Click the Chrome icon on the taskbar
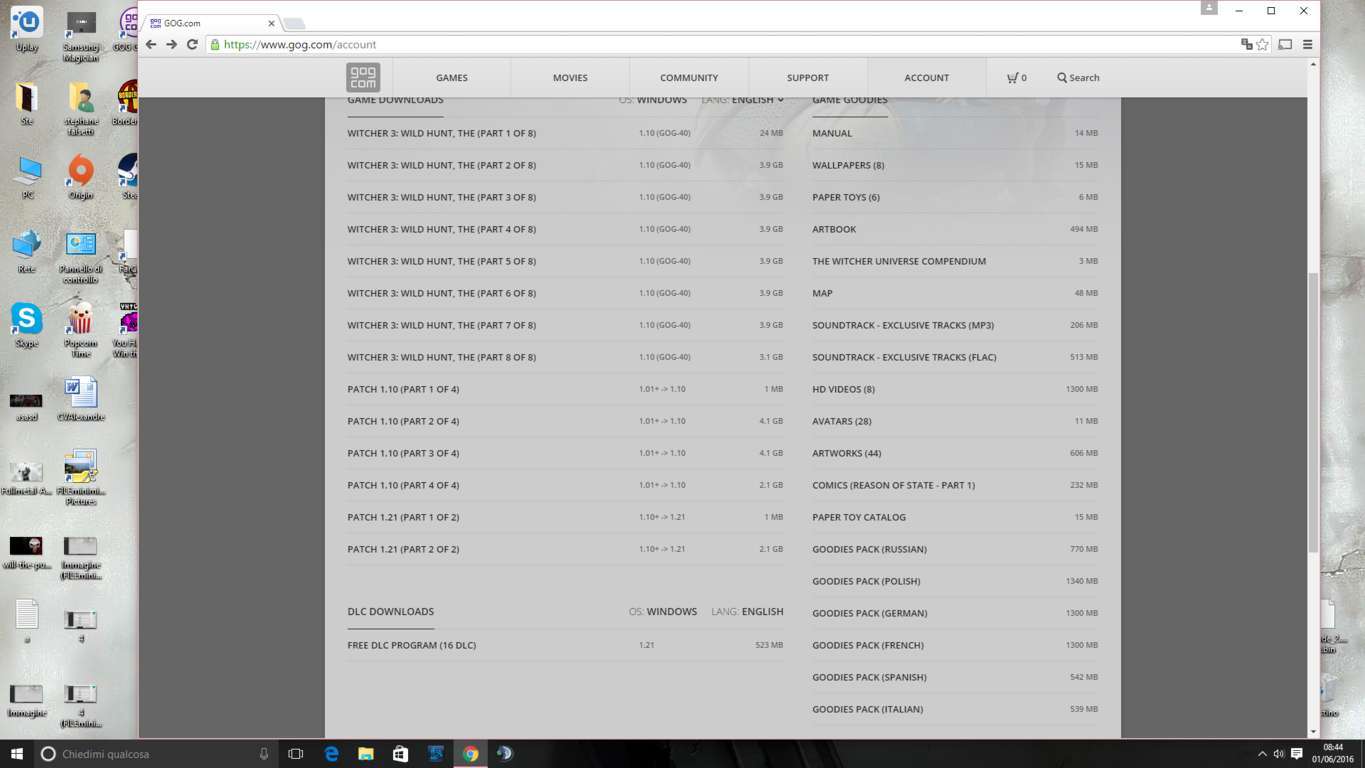The width and height of the screenshot is (1365, 768). click(x=470, y=754)
